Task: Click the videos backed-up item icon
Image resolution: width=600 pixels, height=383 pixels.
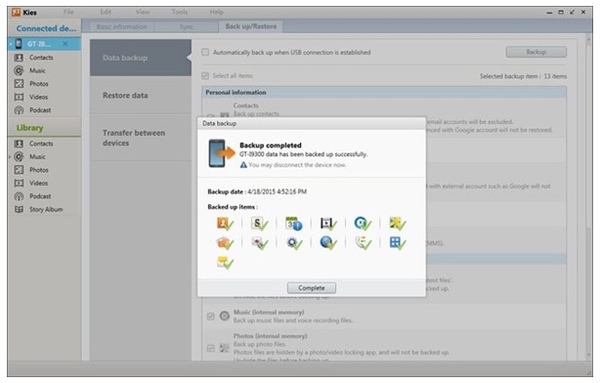Action: click(328, 223)
